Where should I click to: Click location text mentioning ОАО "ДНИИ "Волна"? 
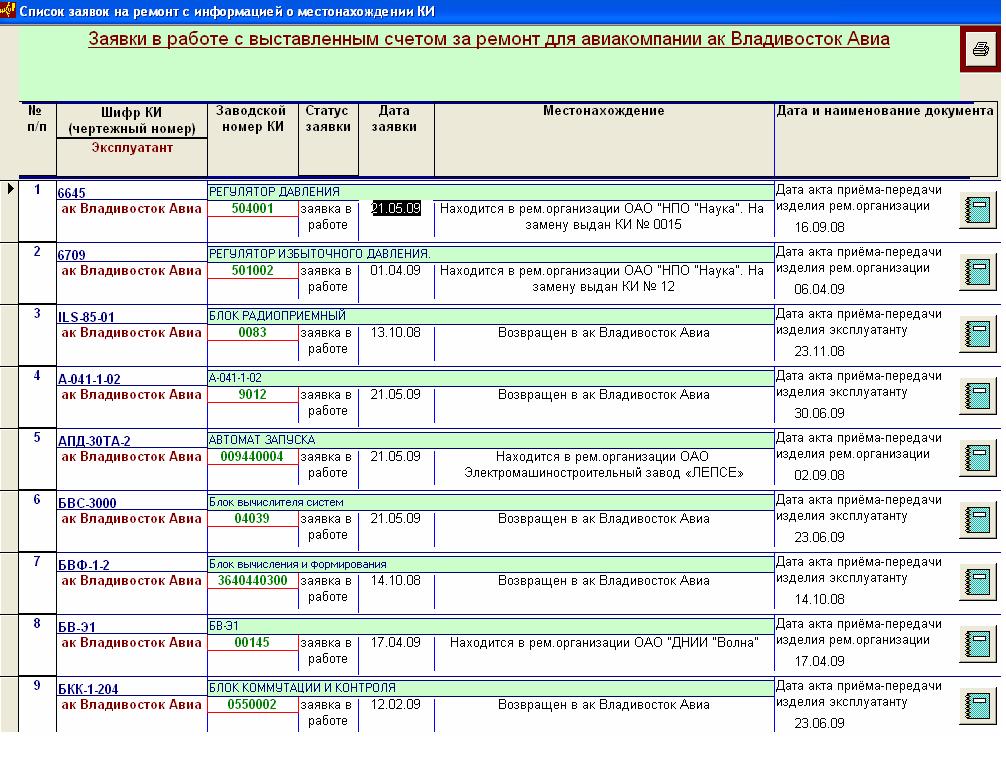tap(604, 642)
